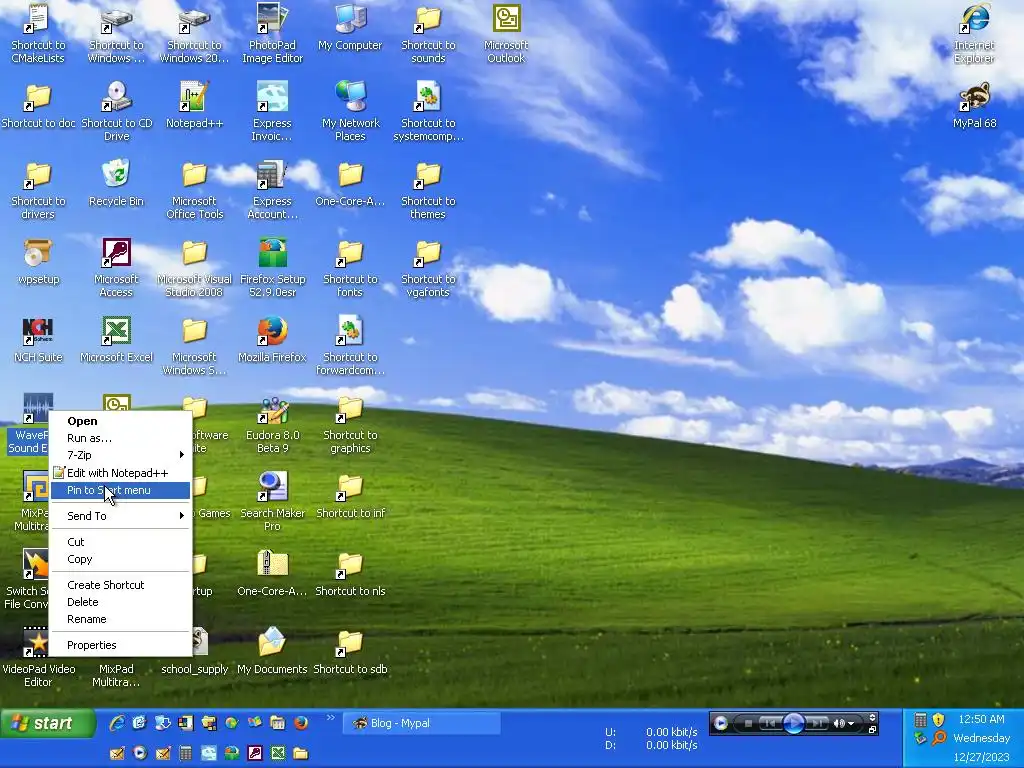The image size is (1024, 768).
Task: Open Properties from the context menu
Action: click(x=120, y=645)
